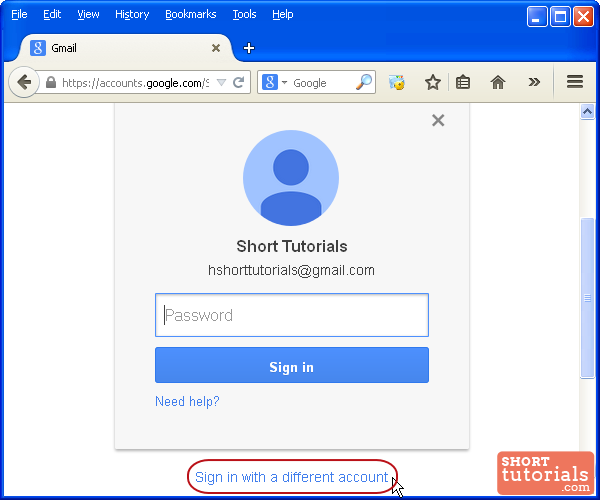Show more toolbar items via chevron

tap(534, 83)
